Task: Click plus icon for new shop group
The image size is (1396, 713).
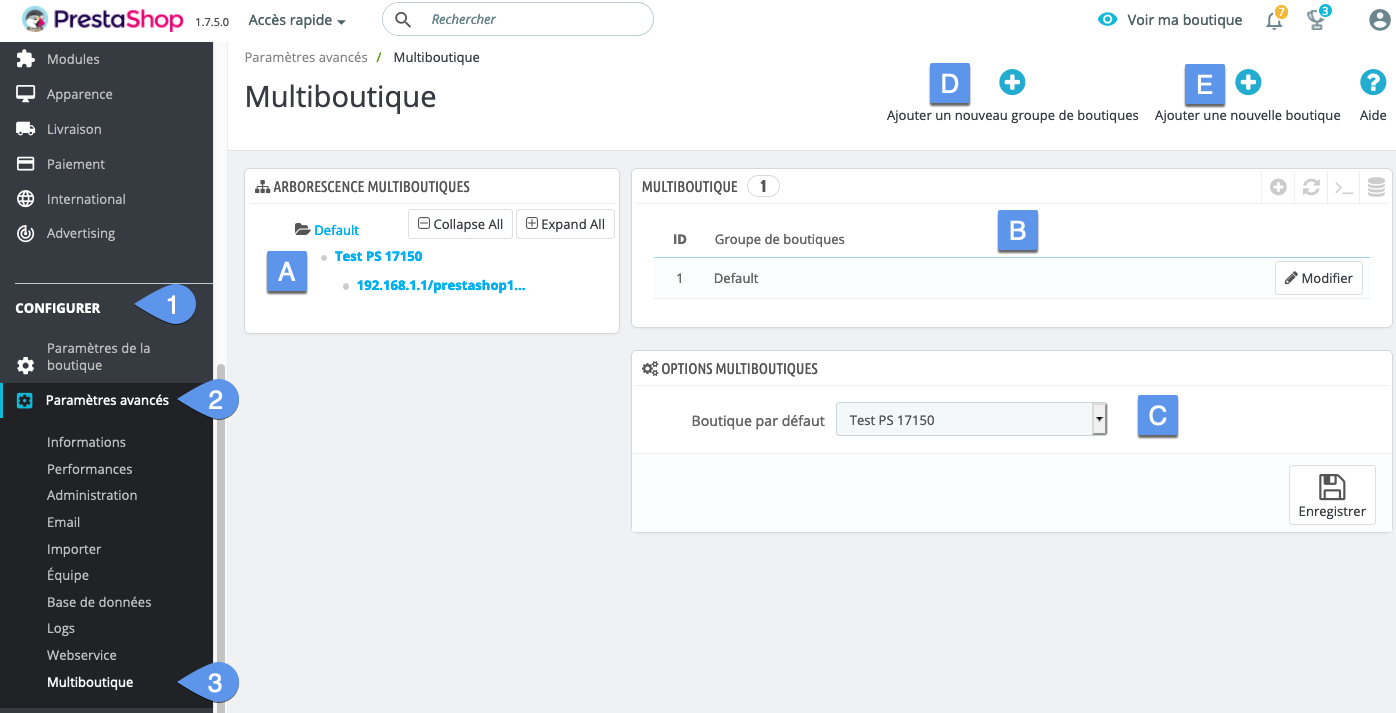Action: coord(1012,82)
